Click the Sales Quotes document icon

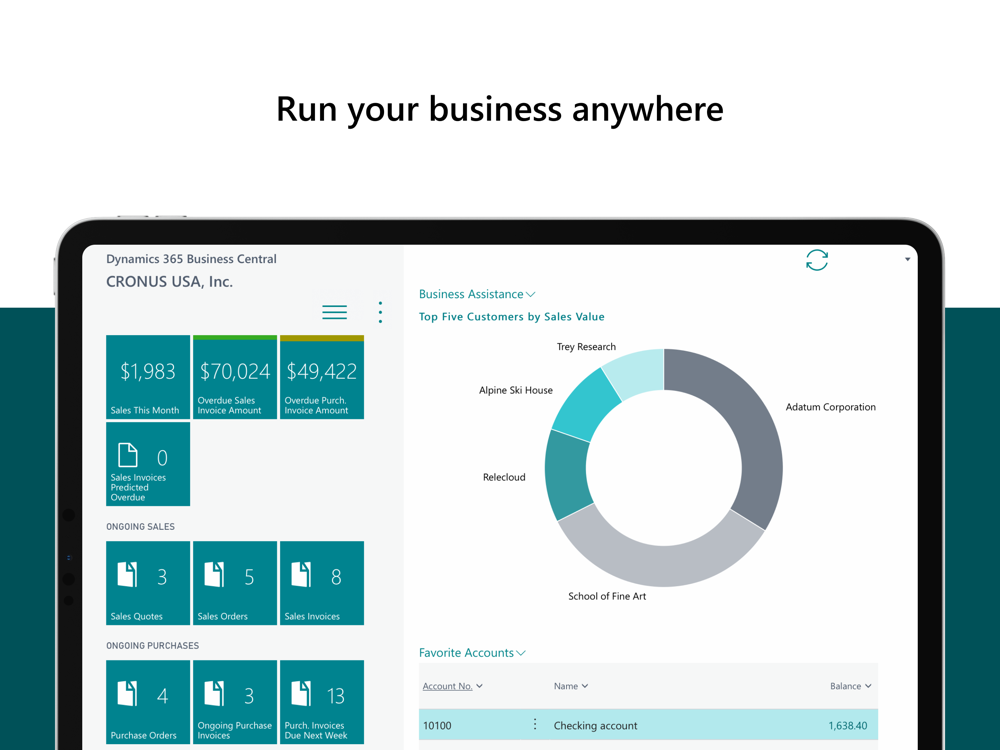[127, 574]
